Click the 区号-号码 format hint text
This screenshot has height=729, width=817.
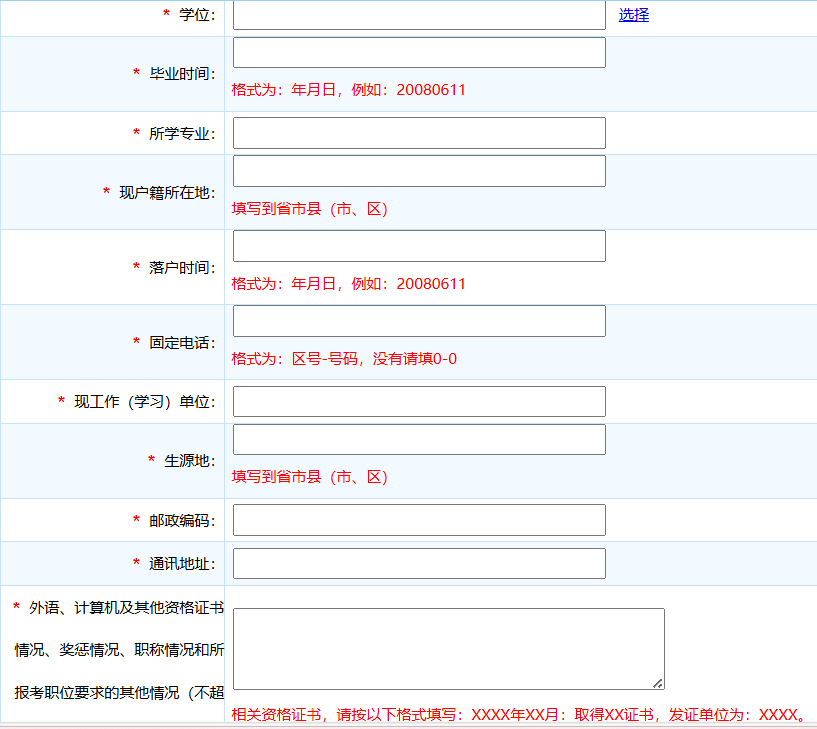point(344,359)
